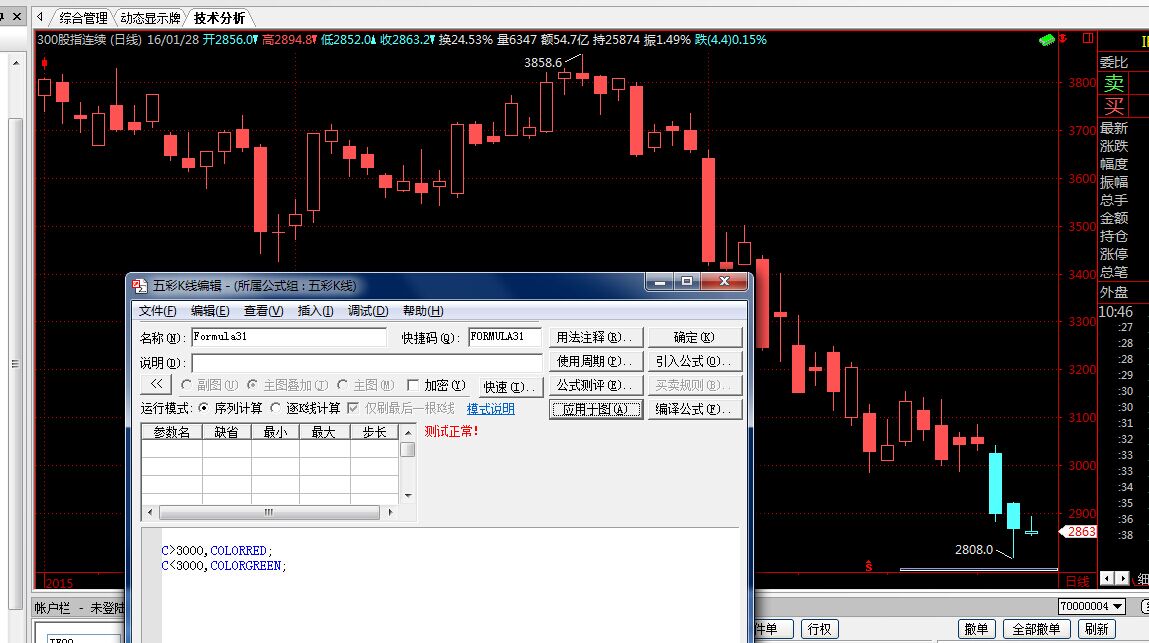This screenshot has width=1149, height=643.
Task: Click the 引入公式 button
Action: pyautogui.click(x=695, y=361)
